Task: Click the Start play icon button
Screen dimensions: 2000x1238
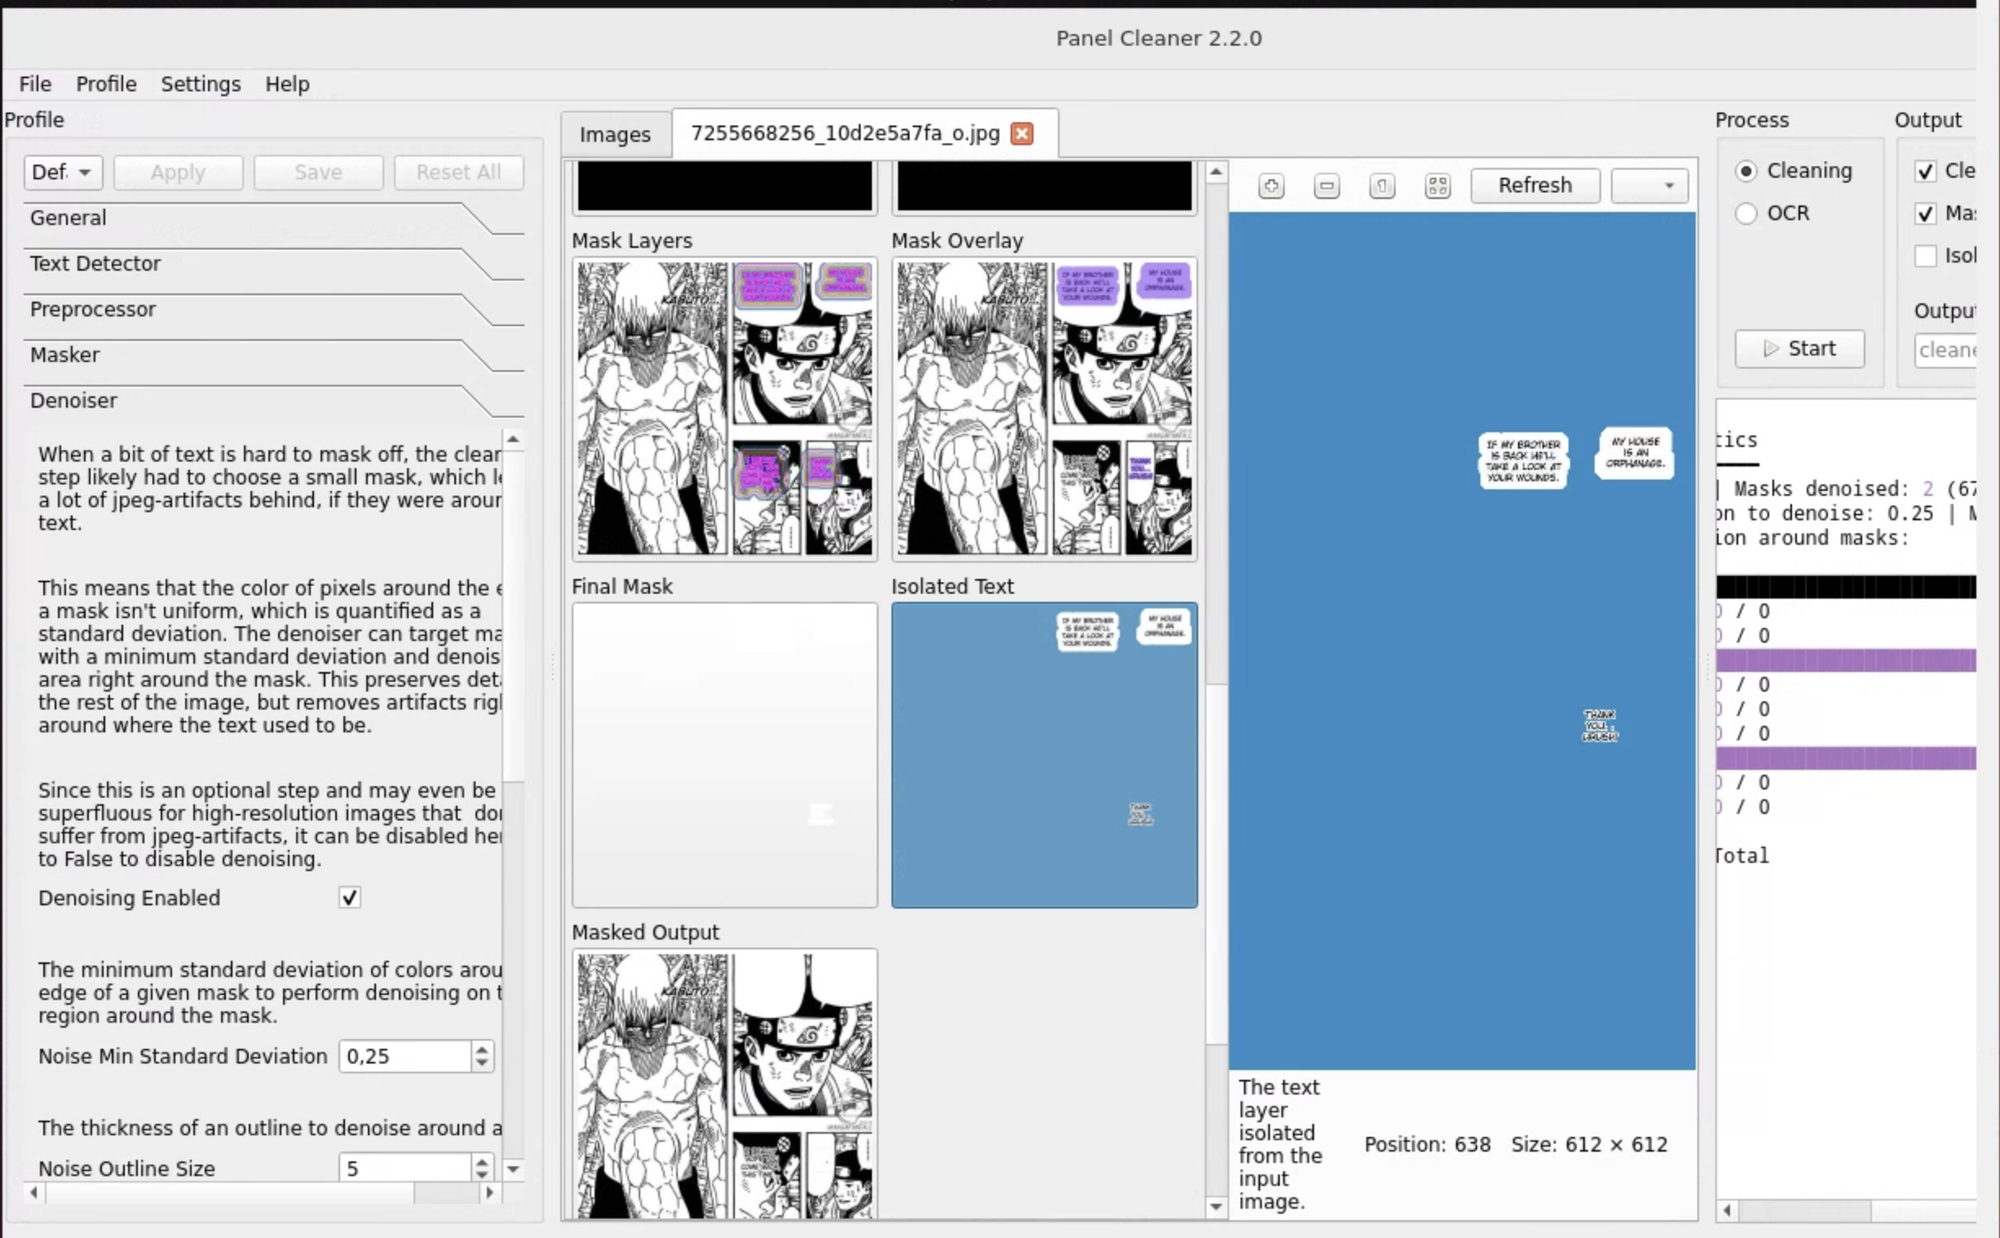Action: (1799, 349)
